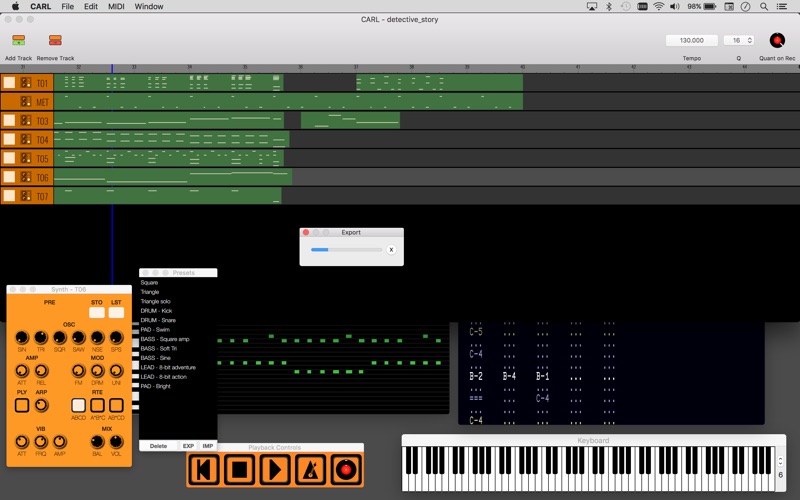800x500 pixels.
Task: Open synth settings icon on MET track
Action: (x=26, y=101)
